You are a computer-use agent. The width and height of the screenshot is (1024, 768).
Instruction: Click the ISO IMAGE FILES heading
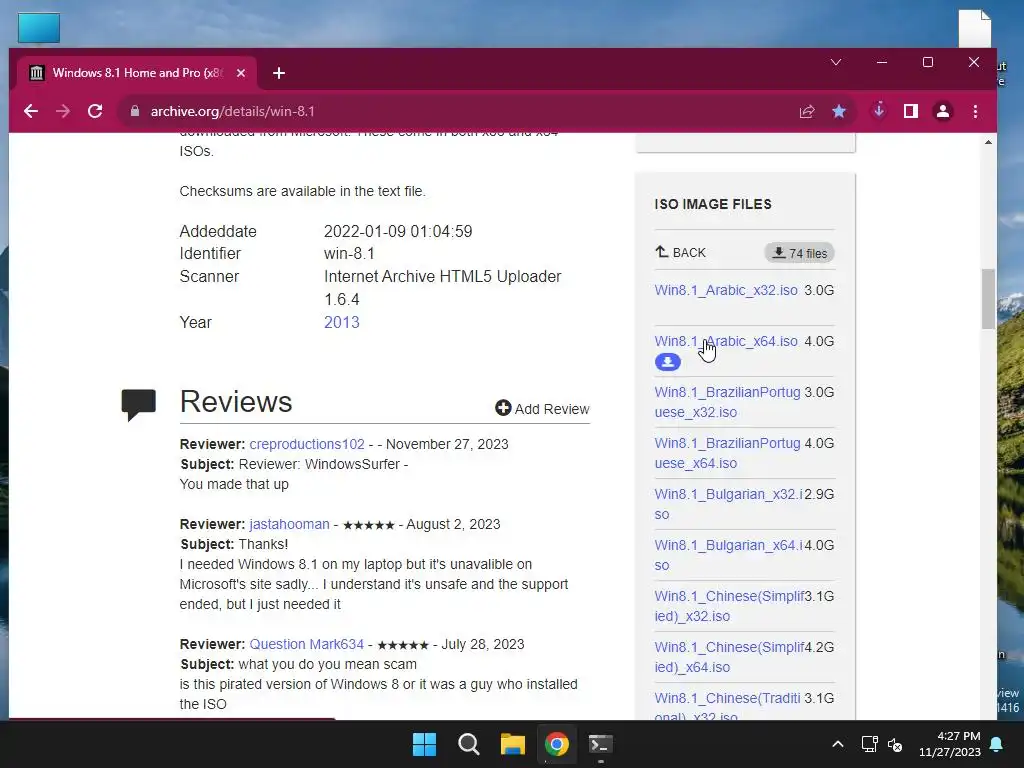click(x=712, y=204)
